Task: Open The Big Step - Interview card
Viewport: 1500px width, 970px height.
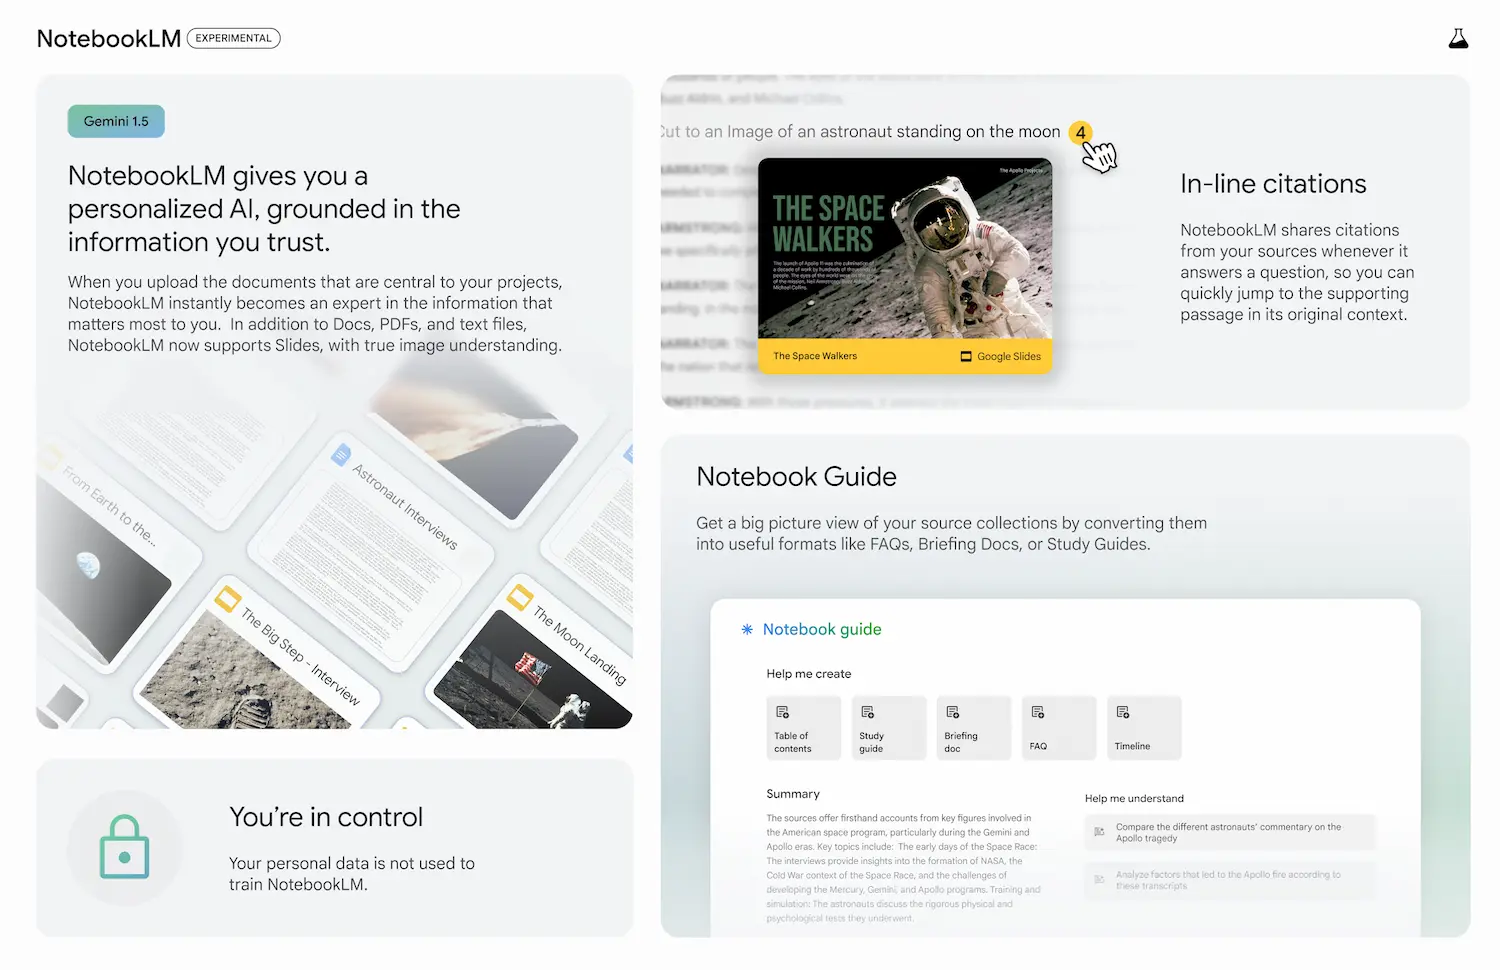Action: pos(270,660)
